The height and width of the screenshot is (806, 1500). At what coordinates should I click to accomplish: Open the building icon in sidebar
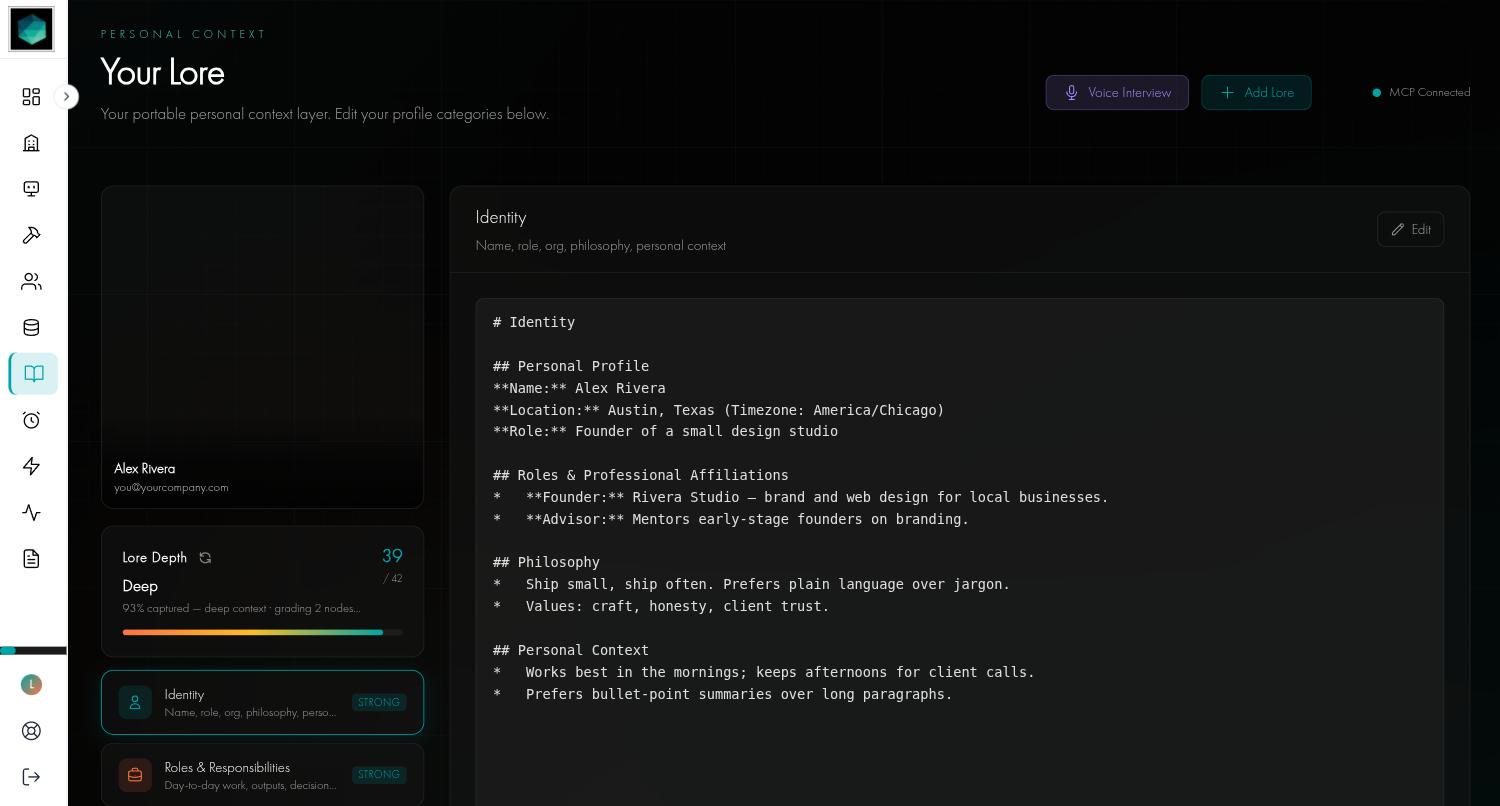31,143
